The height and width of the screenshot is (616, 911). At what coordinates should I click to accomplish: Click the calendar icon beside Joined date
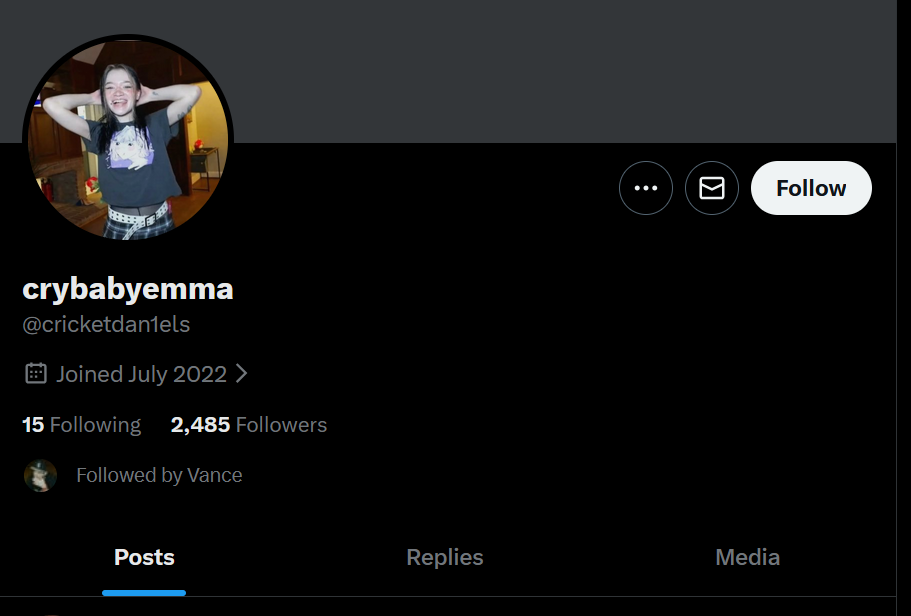(35, 374)
